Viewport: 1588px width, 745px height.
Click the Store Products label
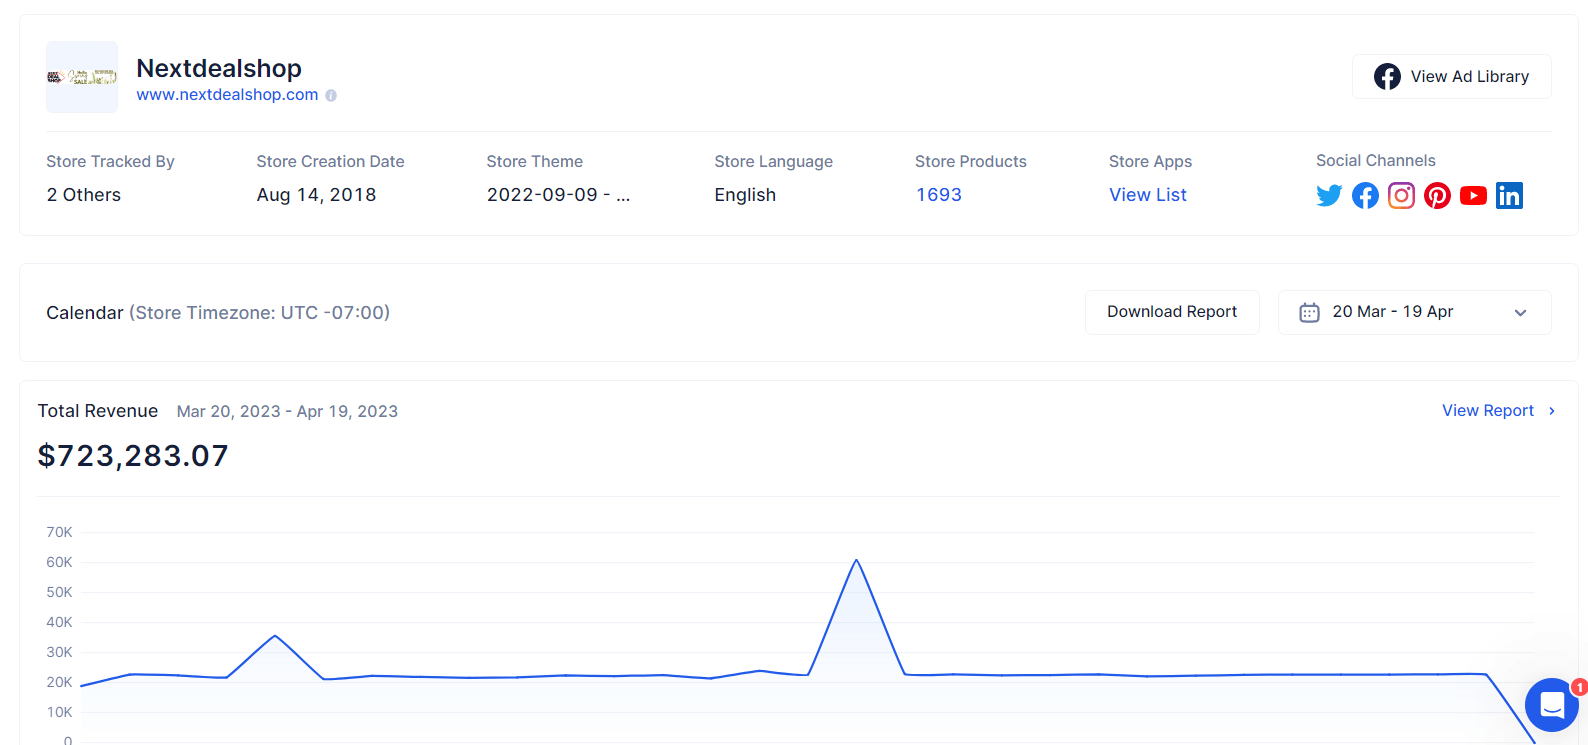point(971,162)
